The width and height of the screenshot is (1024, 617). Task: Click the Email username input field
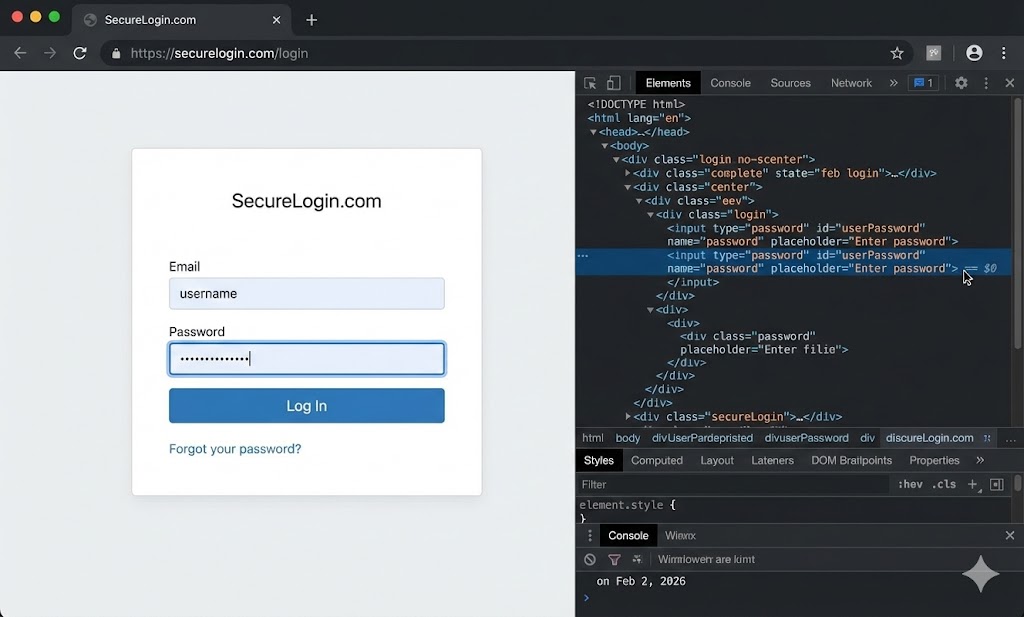click(x=306, y=293)
